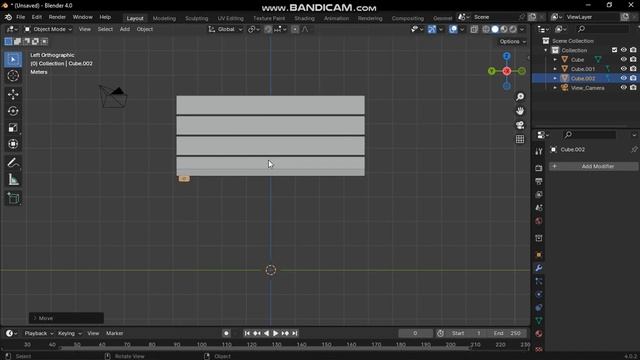Switch to the Modeling workspace tab
The image size is (640, 360).
[x=164, y=18]
